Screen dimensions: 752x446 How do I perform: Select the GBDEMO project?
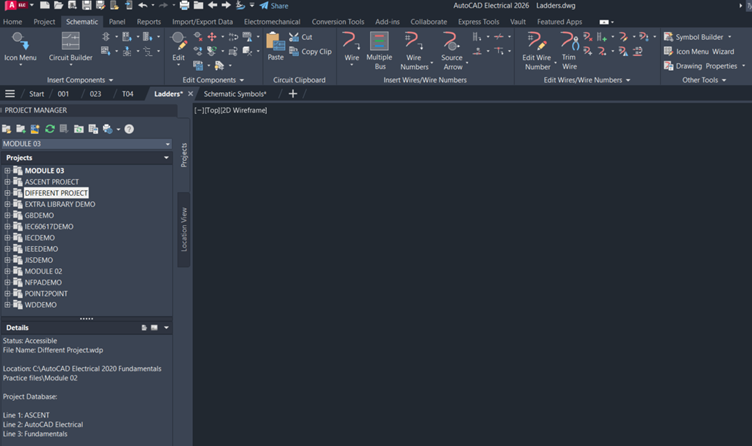tap(39, 215)
